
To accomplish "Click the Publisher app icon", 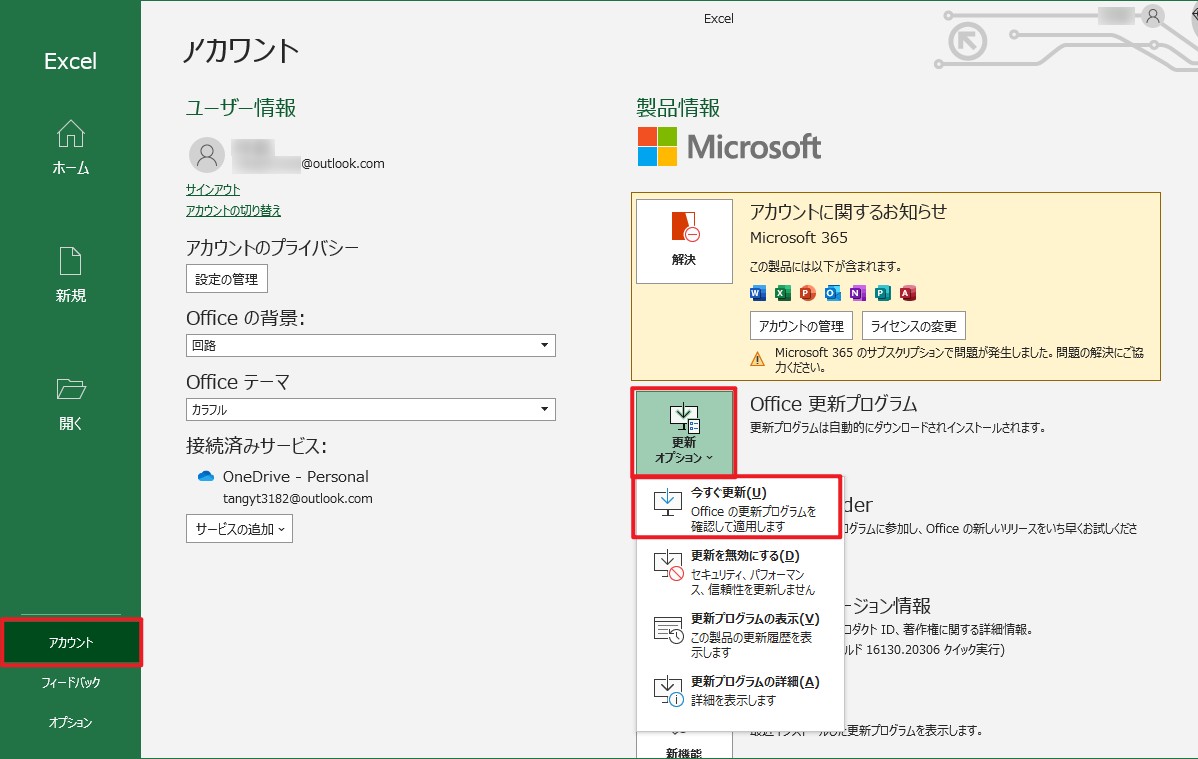I will pyautogui.click(x=882, y=293).
